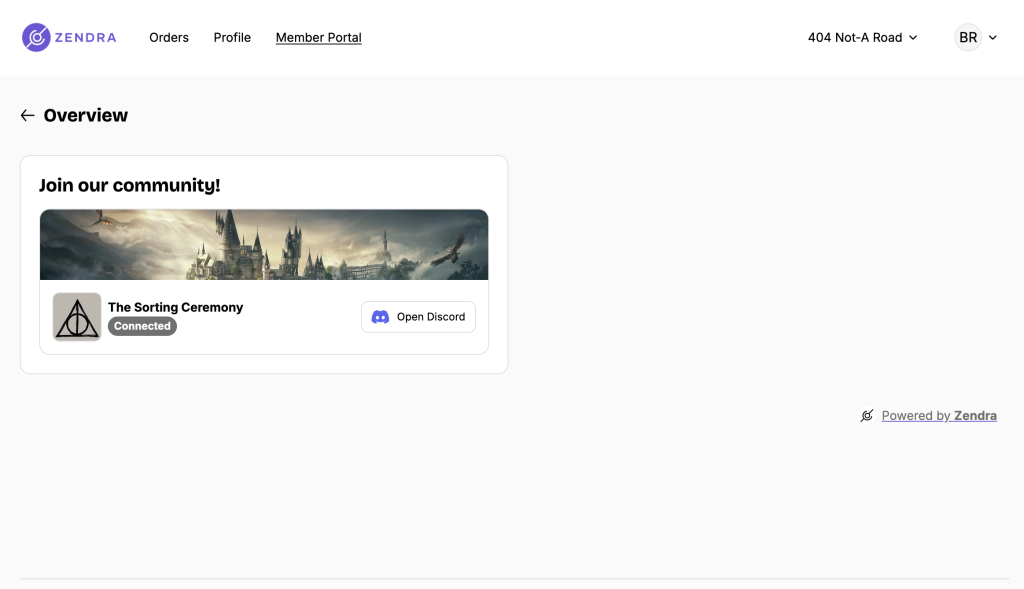Select the Member Portal tab
The height and width of the screenshot is (589, 1024).
pyautogui.click(x=318, y=37)
